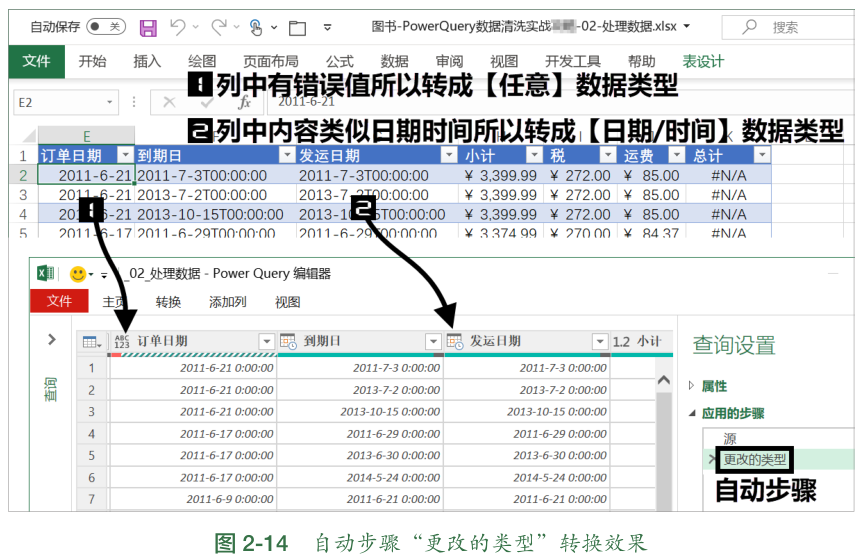This screenshot has height=558, width=864.
Task: Click the #N/A cell in Excel row 2
Action: [728, 175]
